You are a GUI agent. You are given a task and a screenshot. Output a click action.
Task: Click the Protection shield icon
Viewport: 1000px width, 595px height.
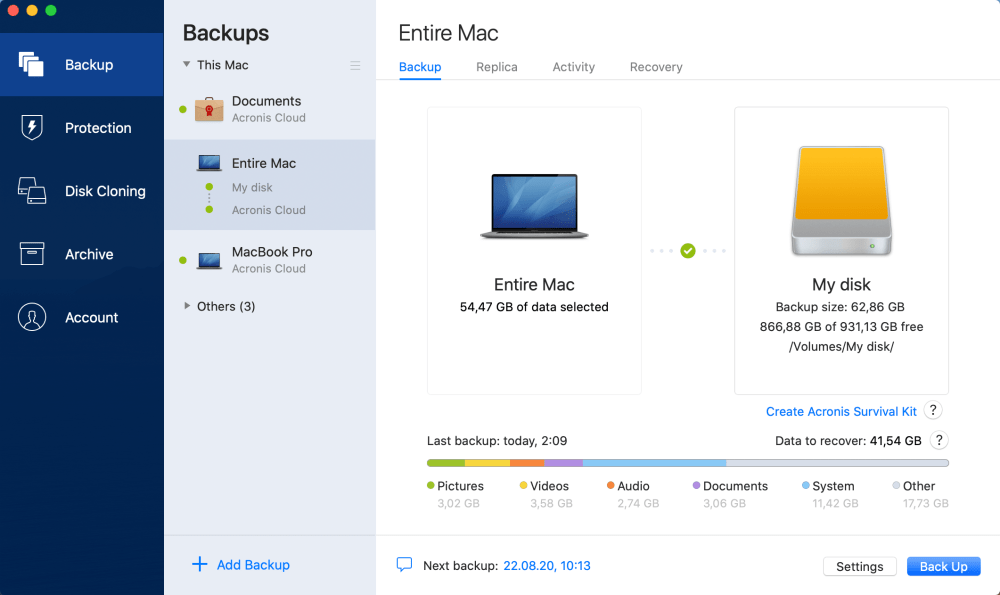coord(32,128)
